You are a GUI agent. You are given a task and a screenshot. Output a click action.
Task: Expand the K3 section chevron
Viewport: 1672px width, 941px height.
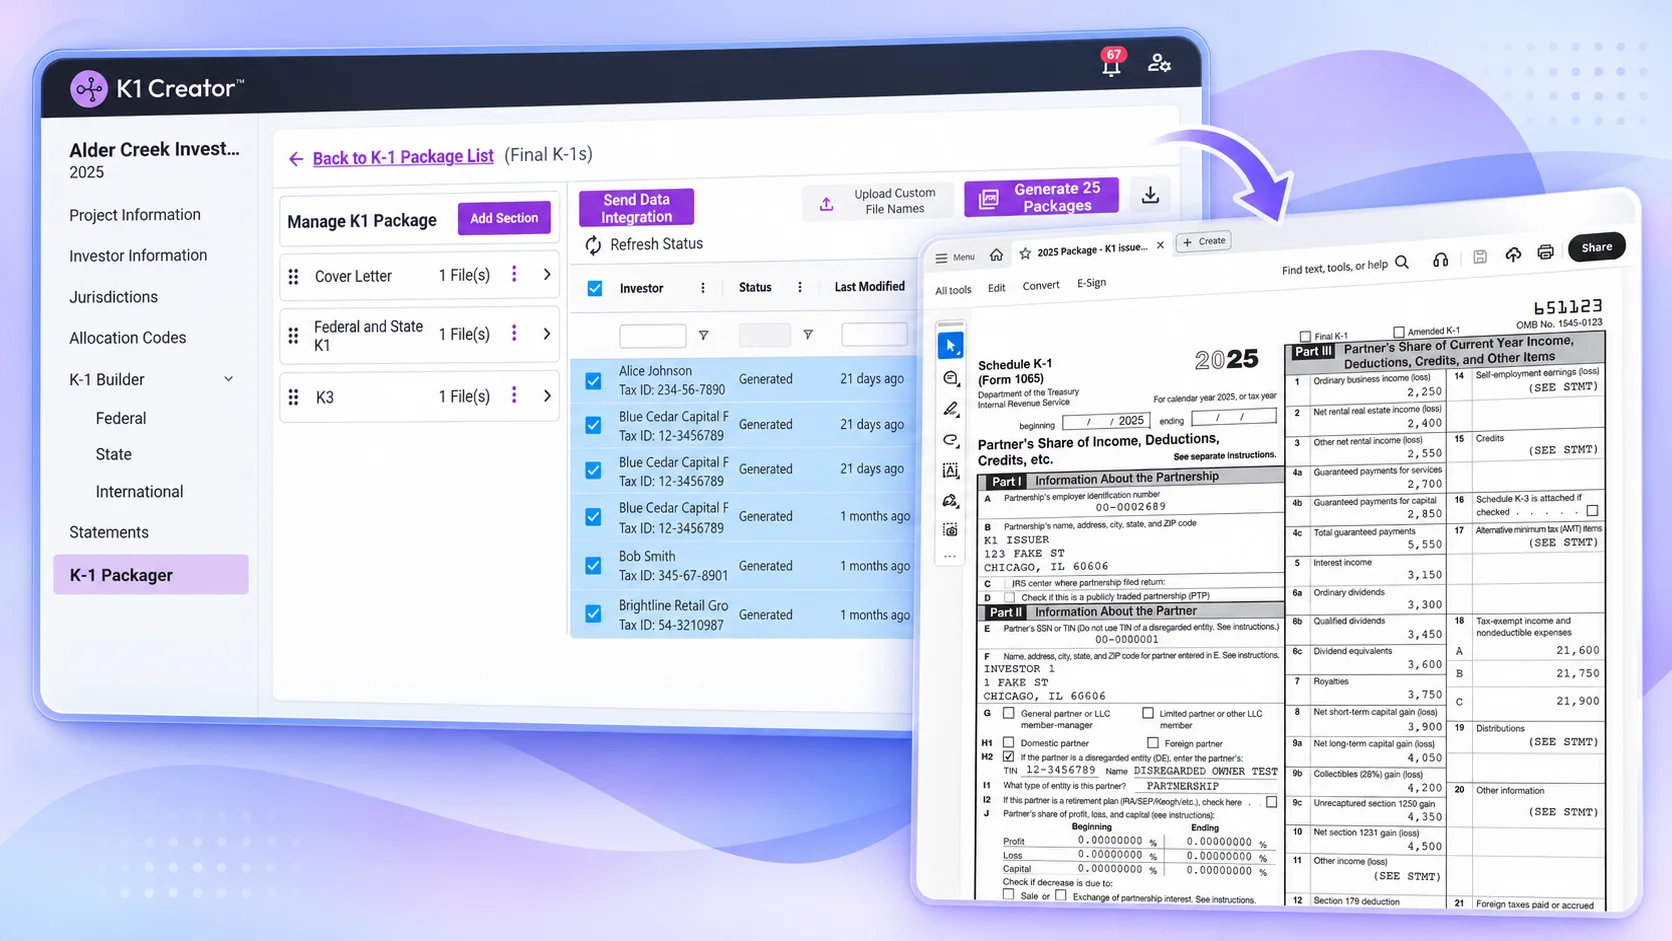[547, 396]
